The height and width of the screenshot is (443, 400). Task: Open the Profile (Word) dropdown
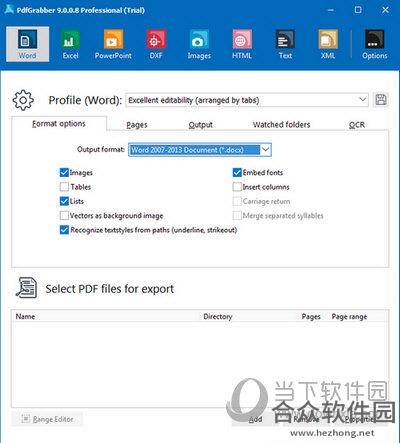[247, 100]
